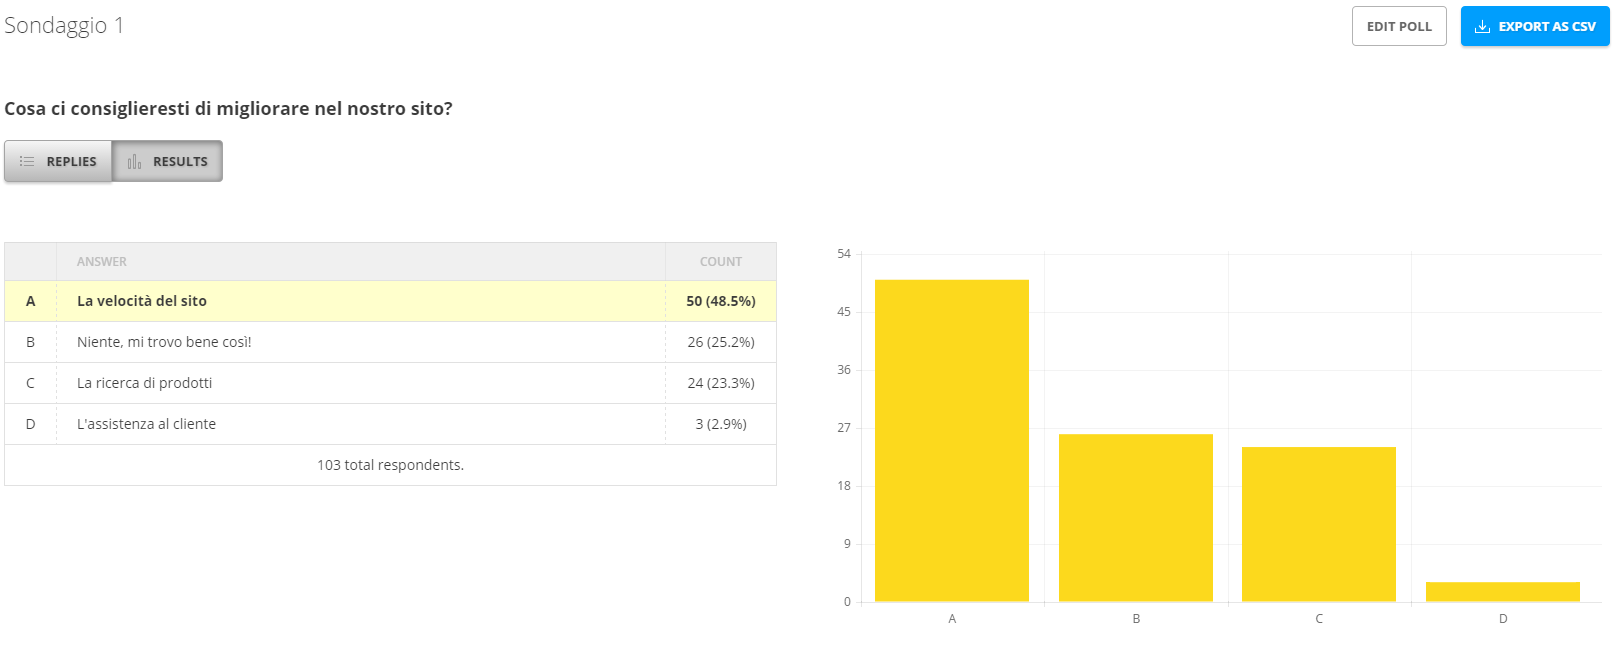Switch to the Results tab
The image size is (1614, 654).
(x=168, y=161)
